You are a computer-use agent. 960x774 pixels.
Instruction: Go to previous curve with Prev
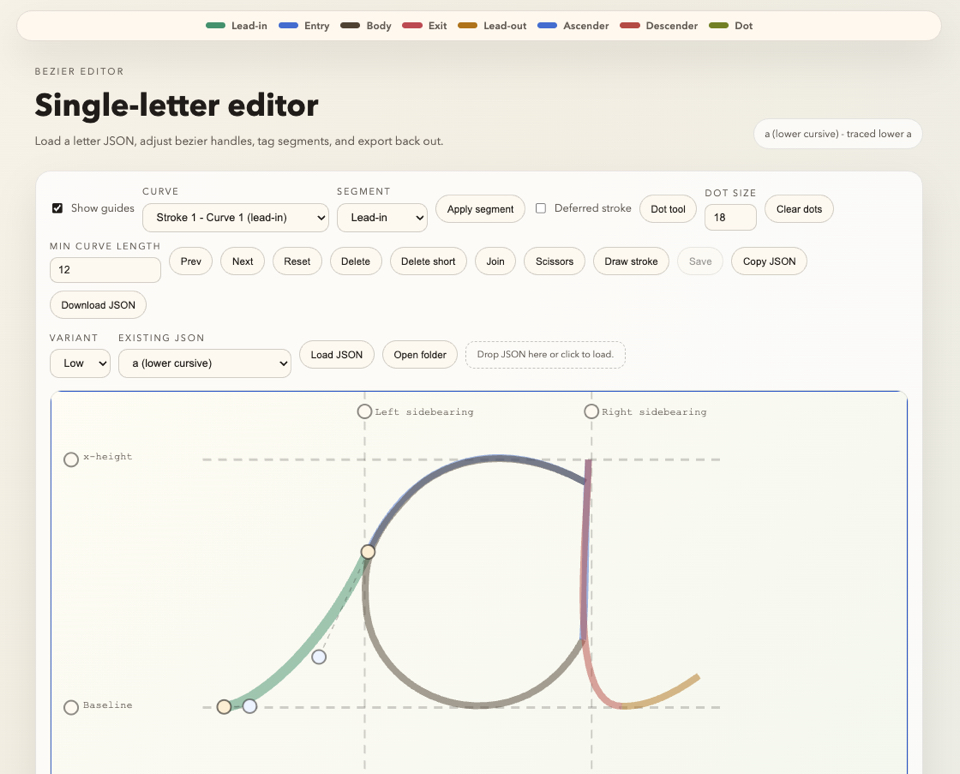(191, 261)
